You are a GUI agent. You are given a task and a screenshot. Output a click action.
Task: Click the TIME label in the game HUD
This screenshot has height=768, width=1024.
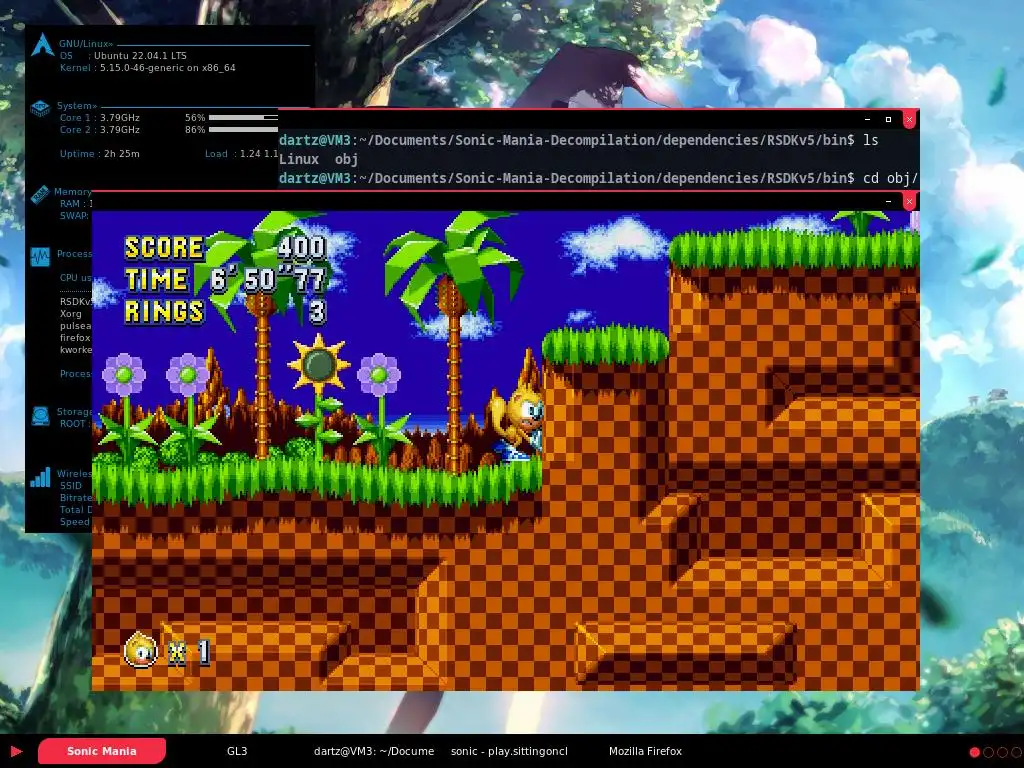click(157, 280)
